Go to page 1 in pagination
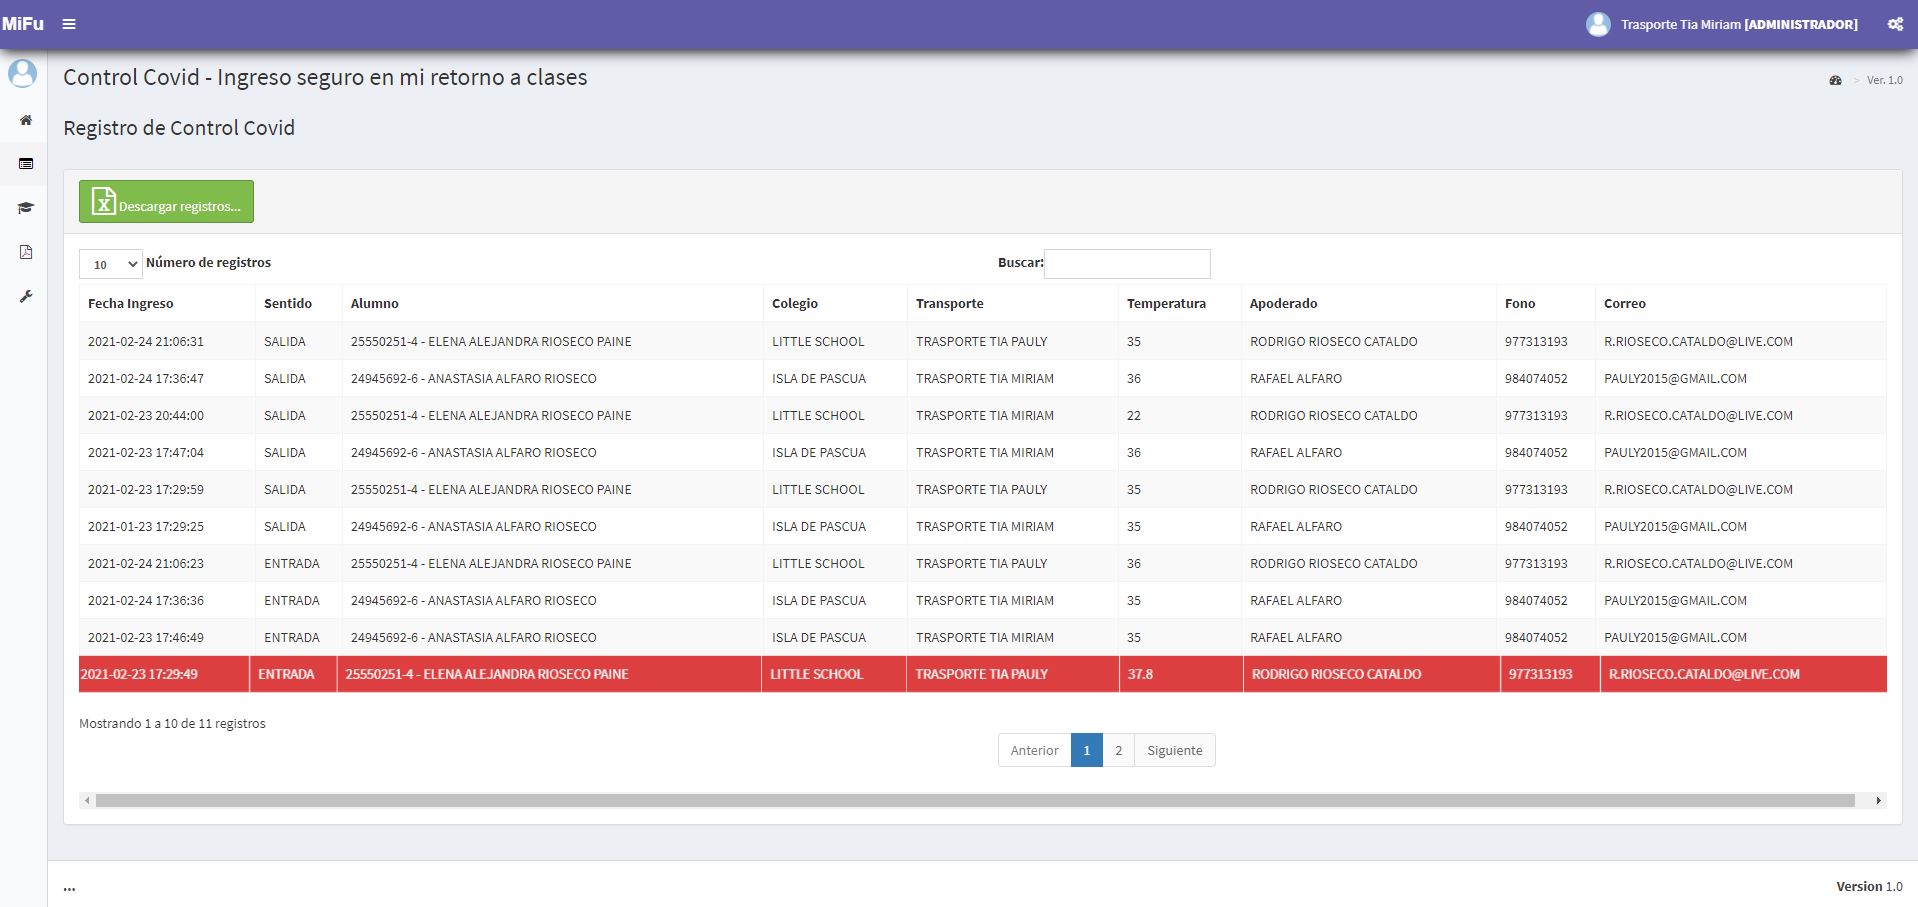 (1087, 750)
